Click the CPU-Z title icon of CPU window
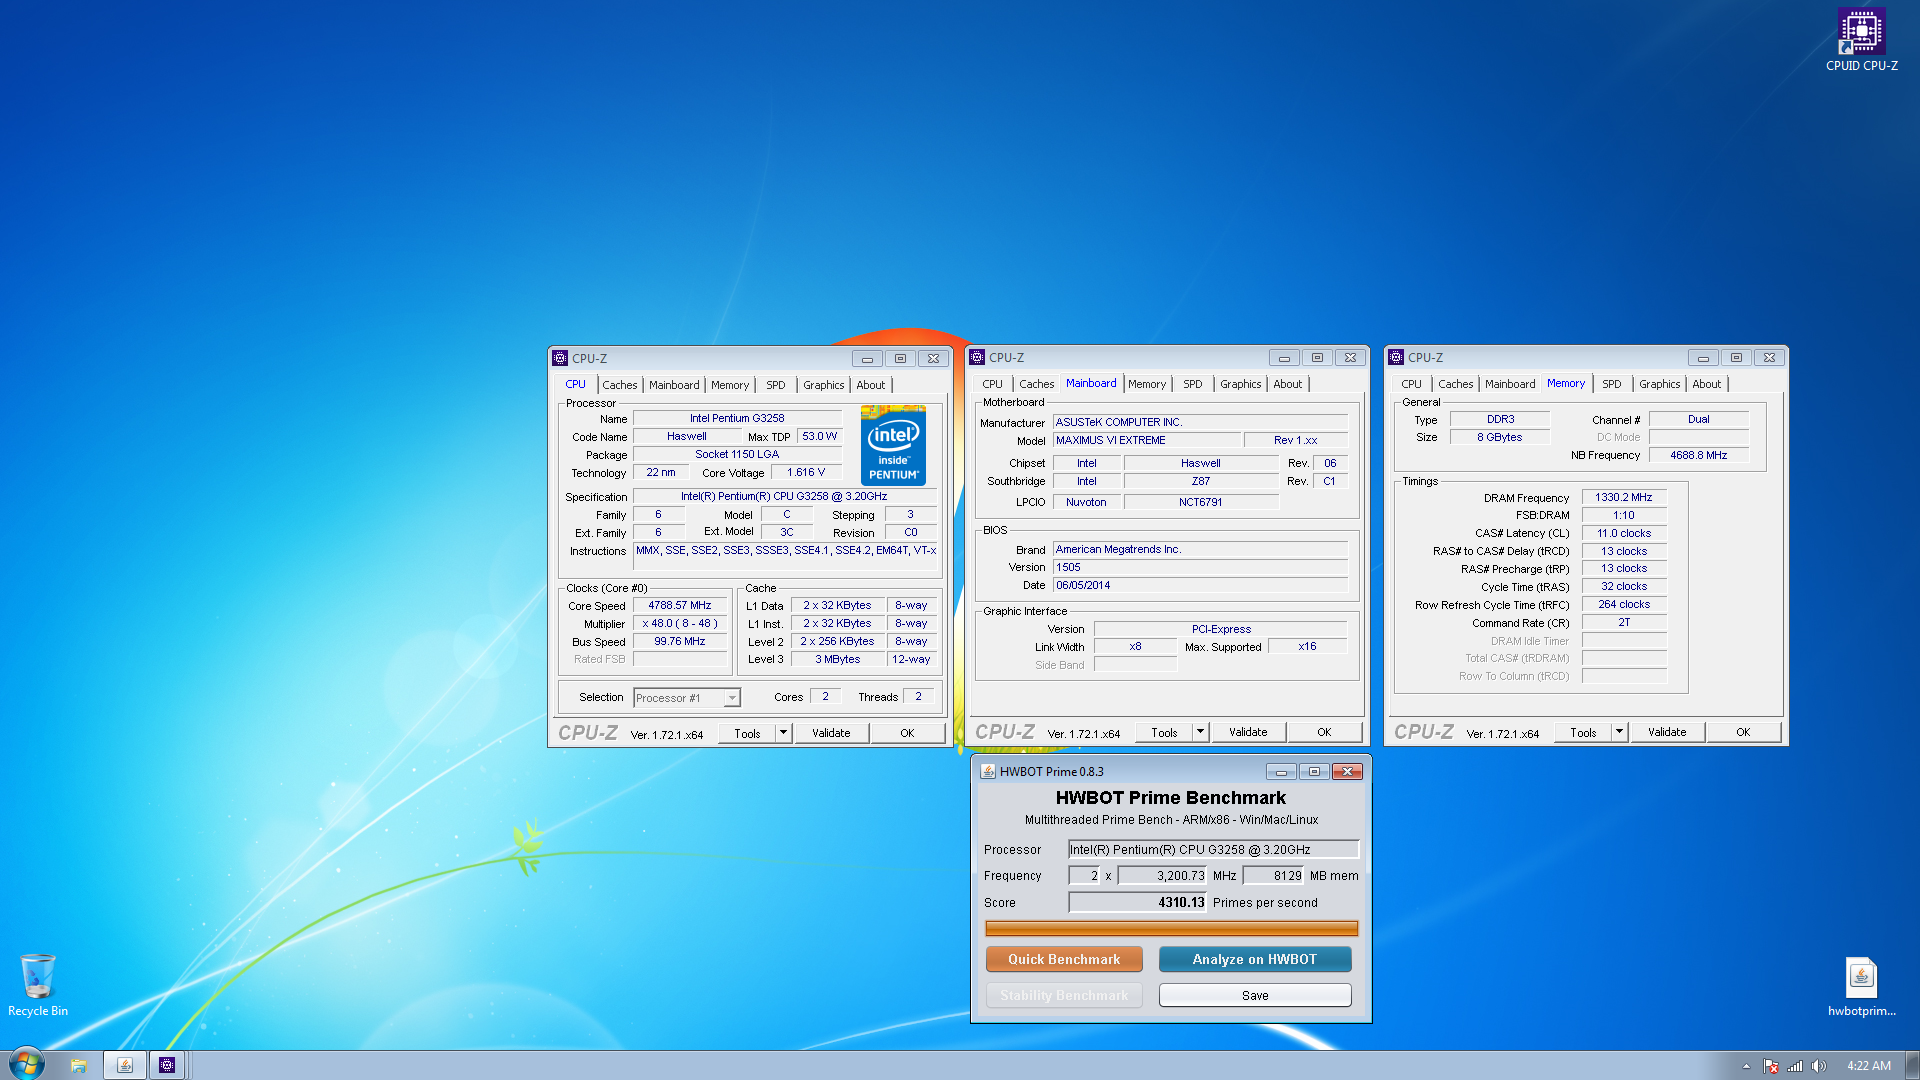 [560, 358]
